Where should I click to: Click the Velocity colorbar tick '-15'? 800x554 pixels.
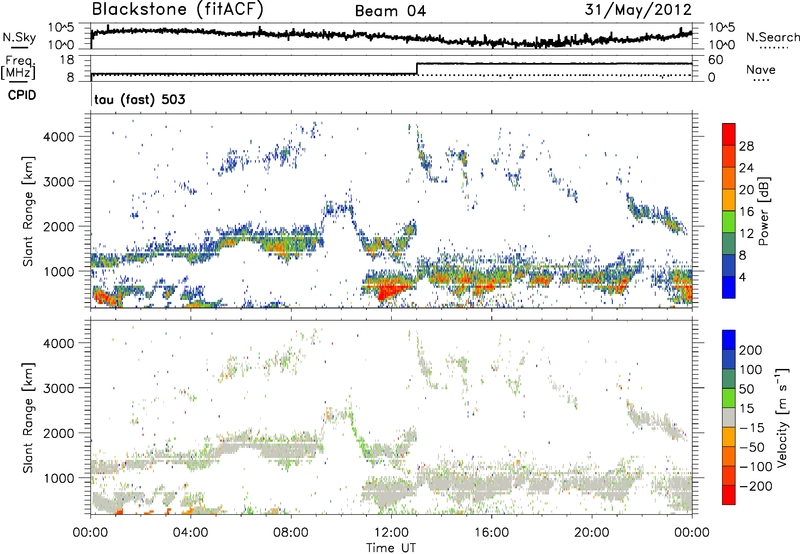[751, 427]
